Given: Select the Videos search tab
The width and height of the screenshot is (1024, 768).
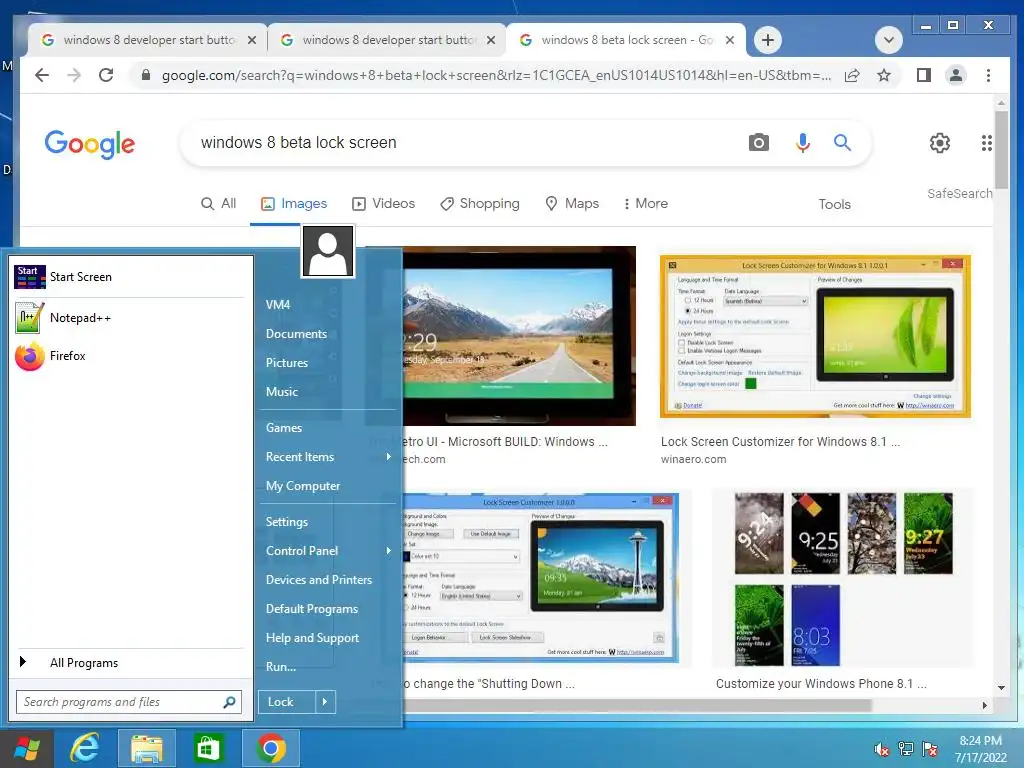Looking at the screenshot, I should [383, 204].
